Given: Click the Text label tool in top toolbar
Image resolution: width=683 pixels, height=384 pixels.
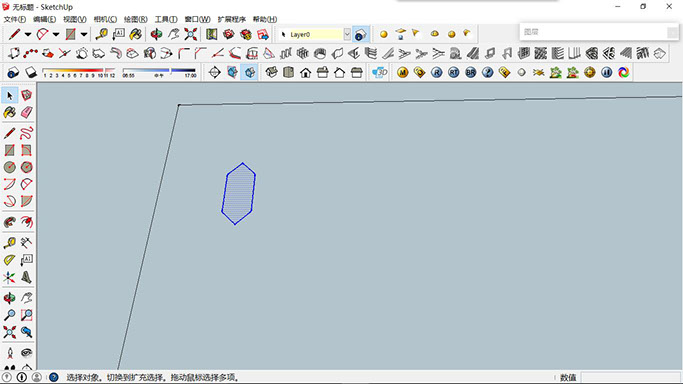Looking at the screenshot, I should (118, 34).
